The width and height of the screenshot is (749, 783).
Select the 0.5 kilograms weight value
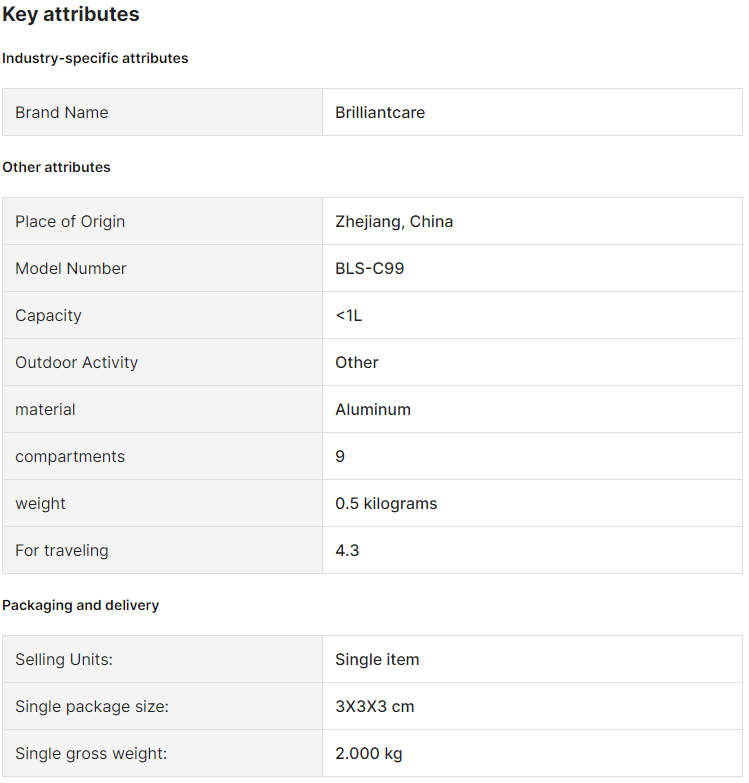tap(386, 503)
